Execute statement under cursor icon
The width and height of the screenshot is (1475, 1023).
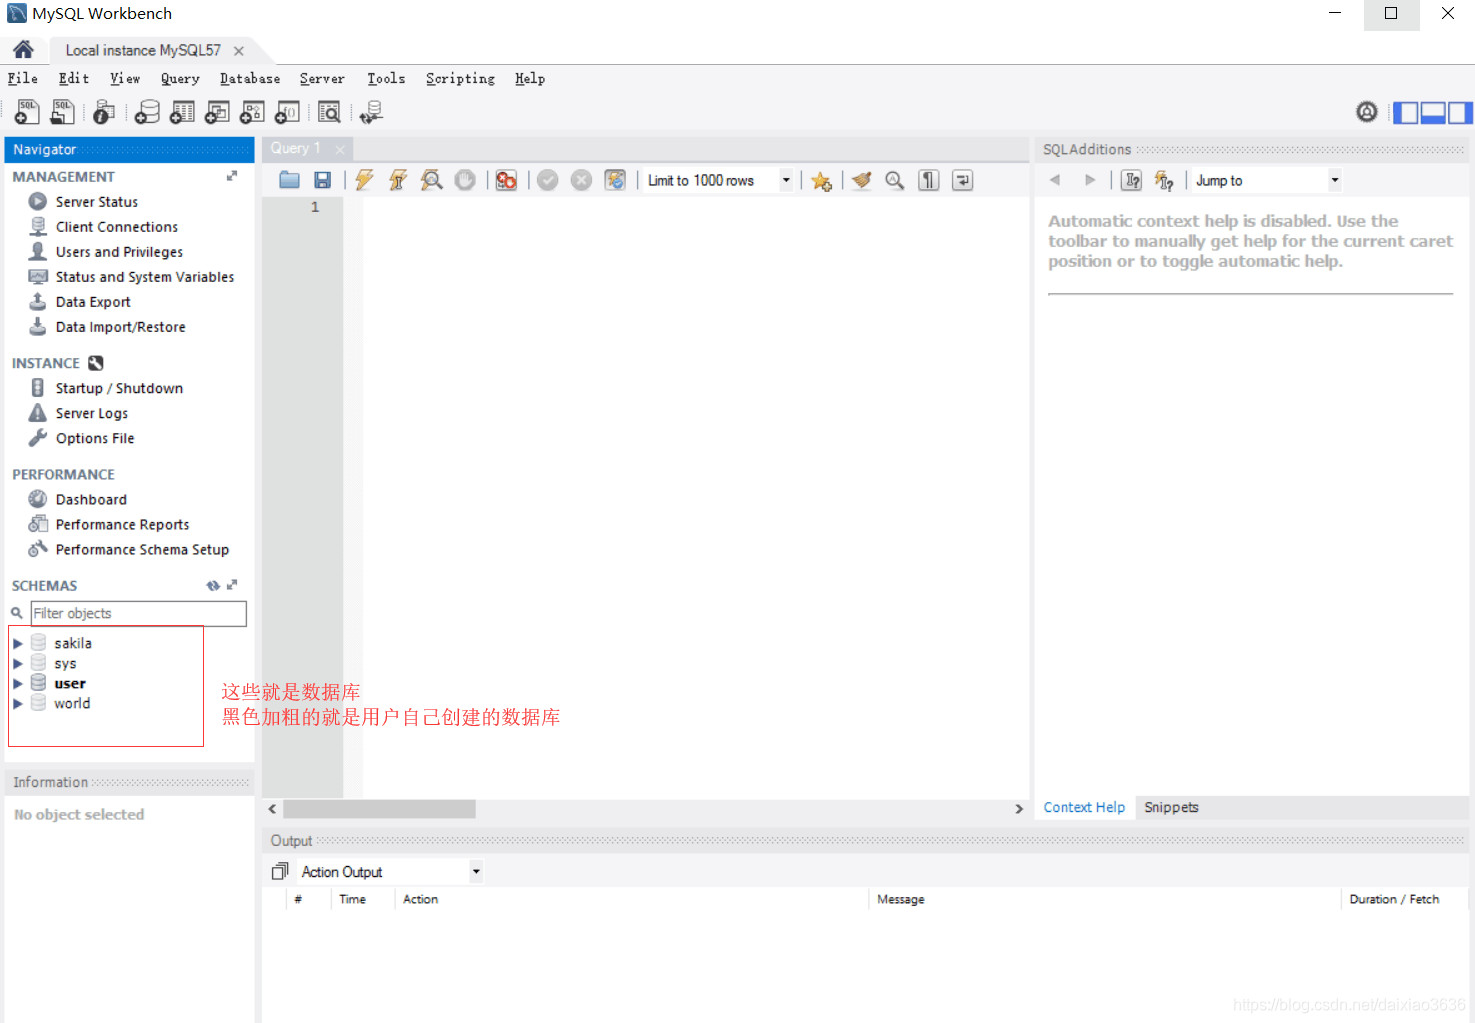398,180
